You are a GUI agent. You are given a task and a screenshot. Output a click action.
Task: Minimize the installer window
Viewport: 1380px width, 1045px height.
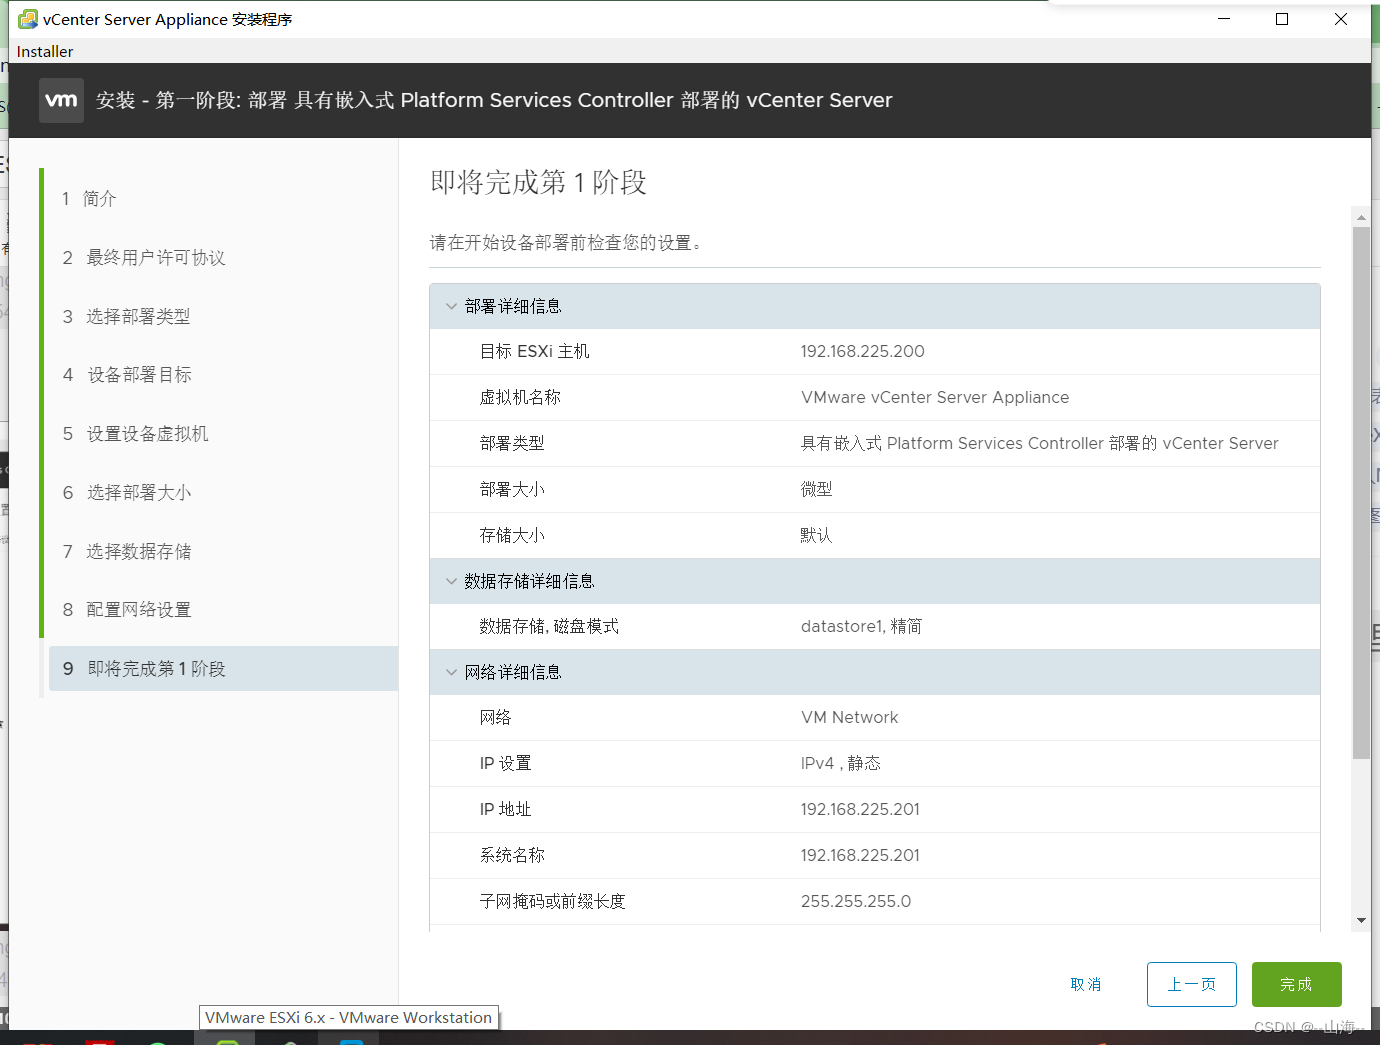click(x=1223, y=19)
